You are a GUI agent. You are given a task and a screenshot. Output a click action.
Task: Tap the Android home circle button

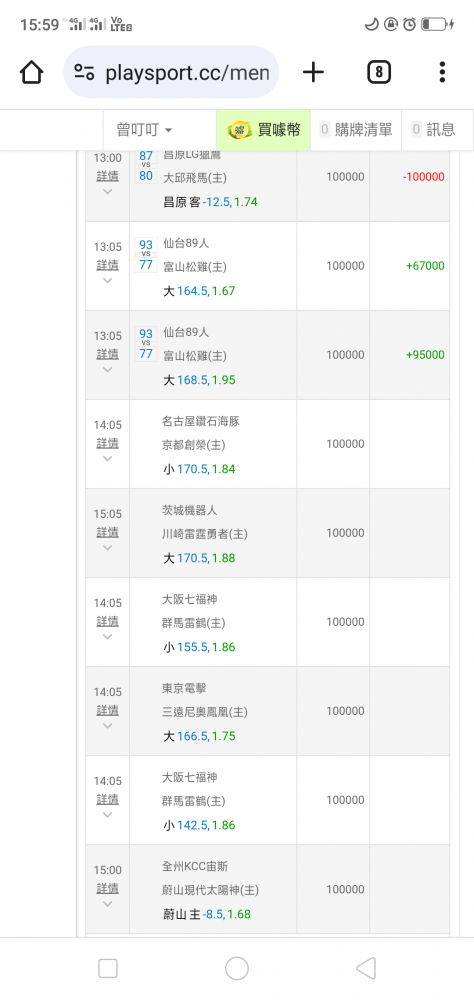(x=237, y=968)
